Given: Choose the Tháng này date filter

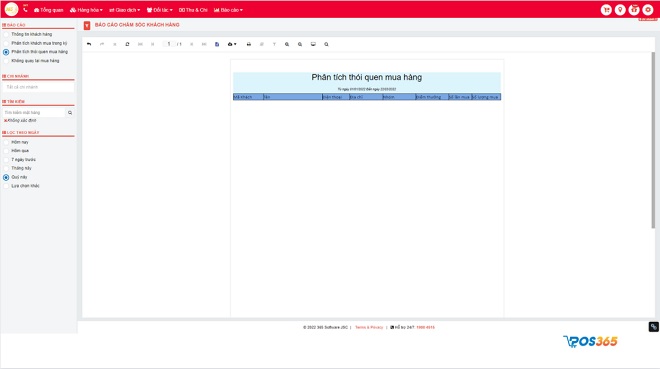Looking at the screenshot, I should click(18, 168).
